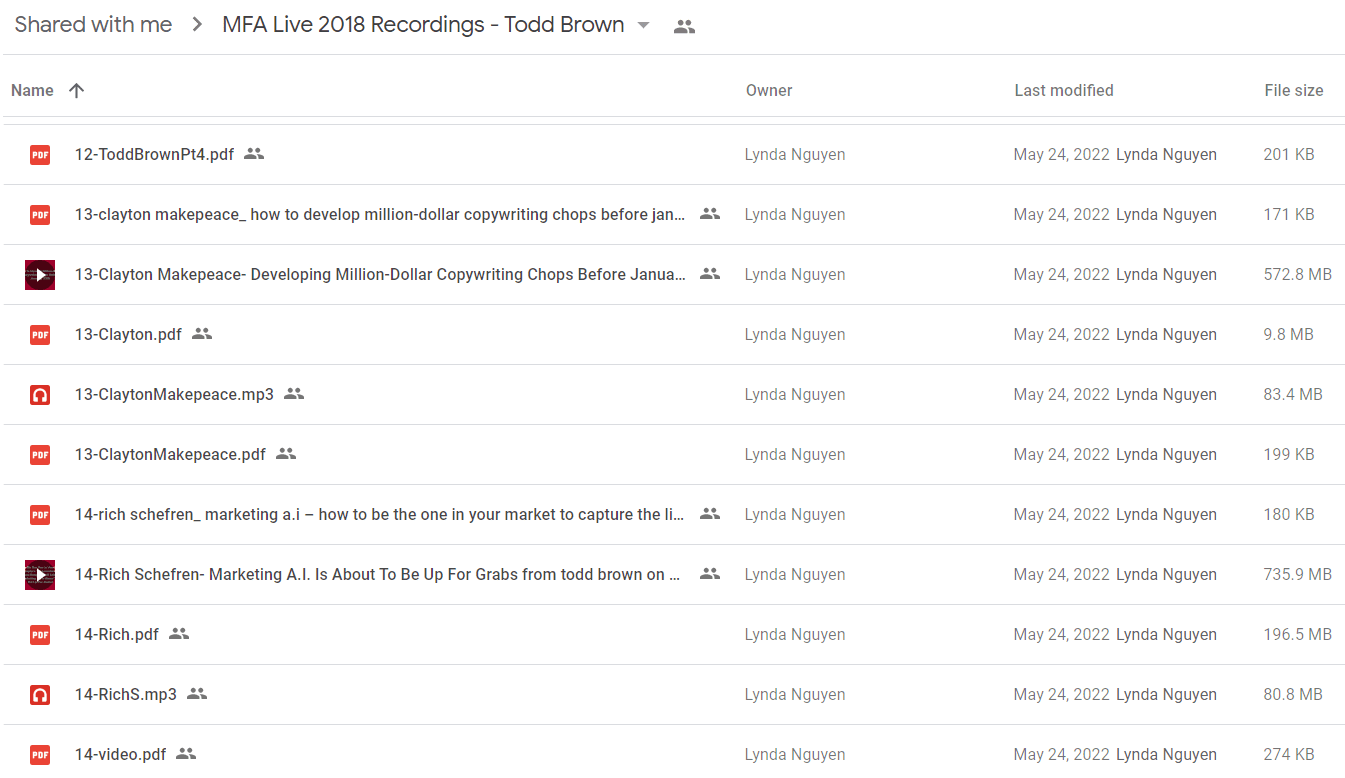Open the video thumbnail for 14-Rich Schefren- Marketing A.I.
Viewport: 1345px width, 778px height.
point(40,575)
